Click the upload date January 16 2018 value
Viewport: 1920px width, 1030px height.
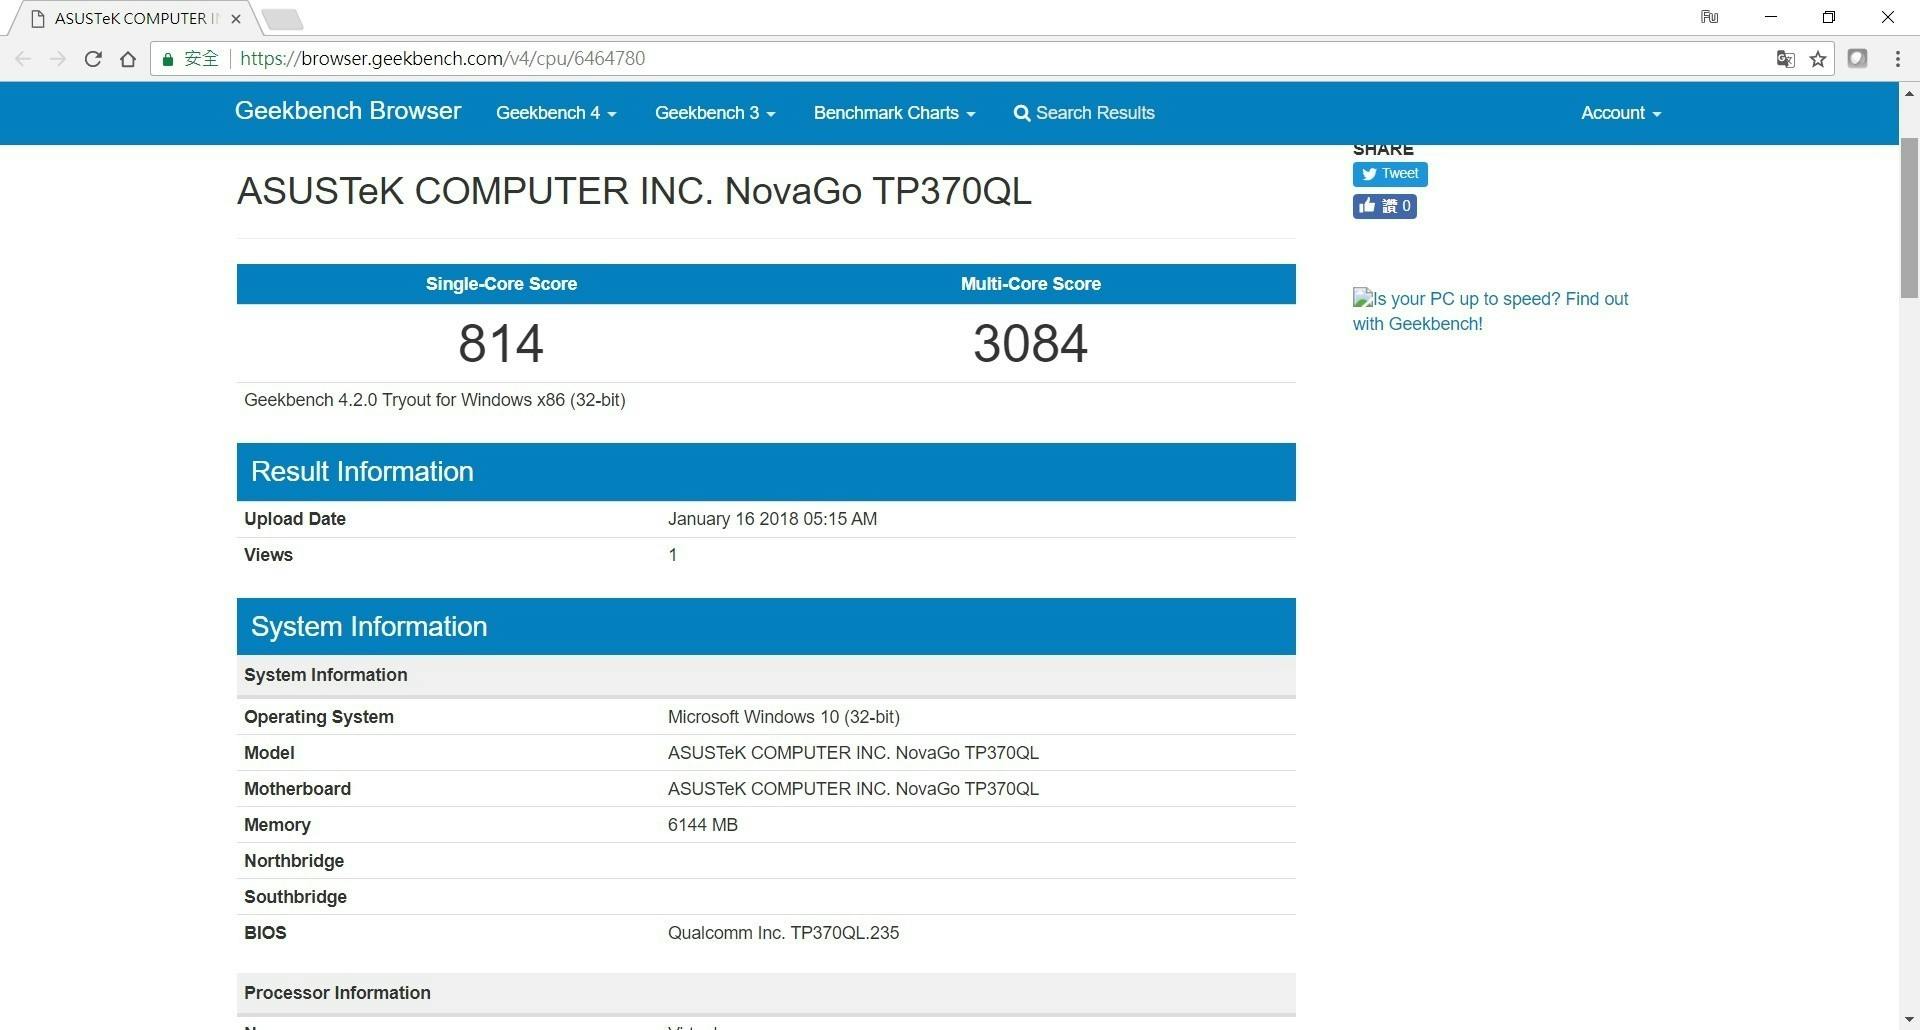coord(772,519)
